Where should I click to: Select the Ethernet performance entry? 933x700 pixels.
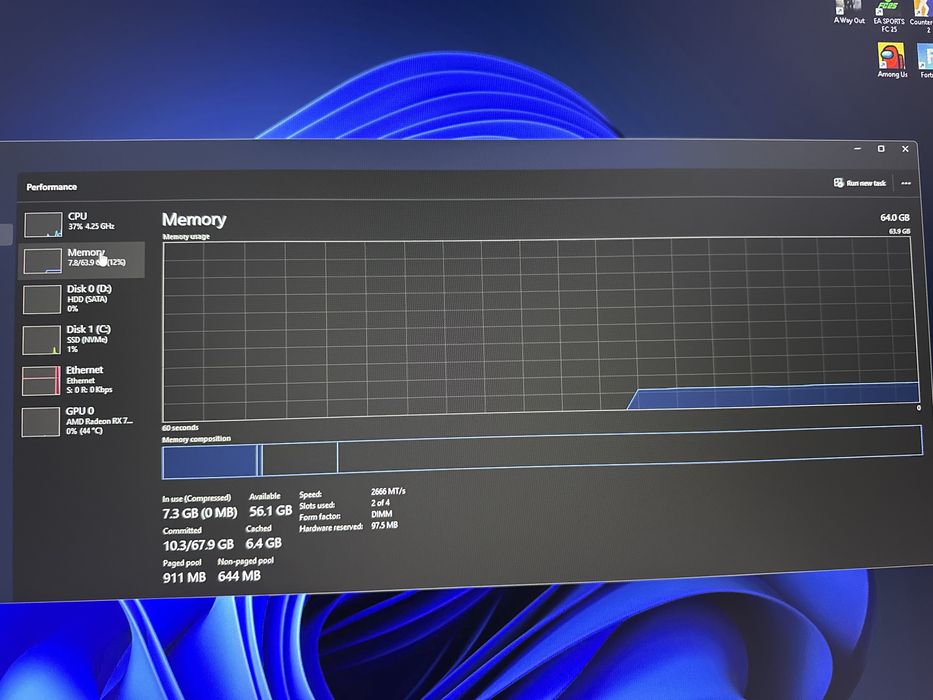[82, 380]
